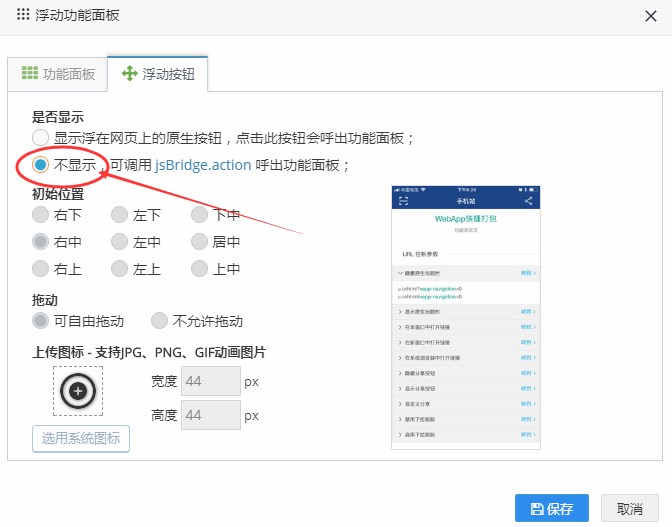Expand 在新窗口中打开链接 row in preview
This screenshot has width=672, height=527.
click(x=466, y=342)
